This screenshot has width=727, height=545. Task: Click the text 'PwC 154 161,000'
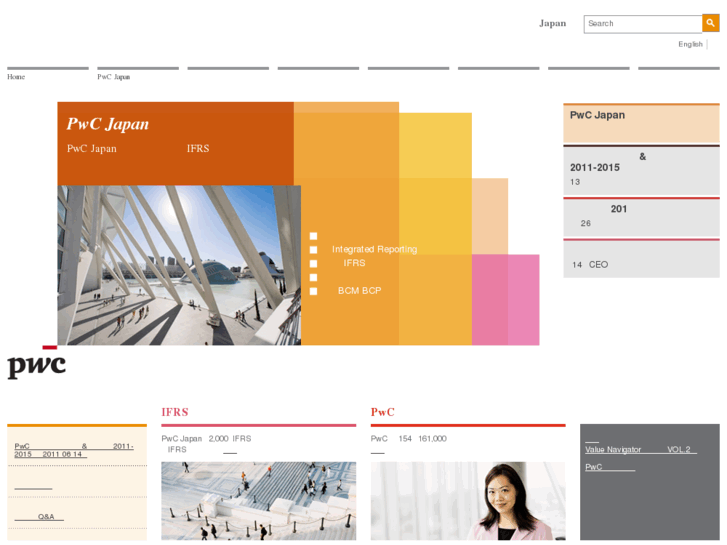(x=408, y=438)
